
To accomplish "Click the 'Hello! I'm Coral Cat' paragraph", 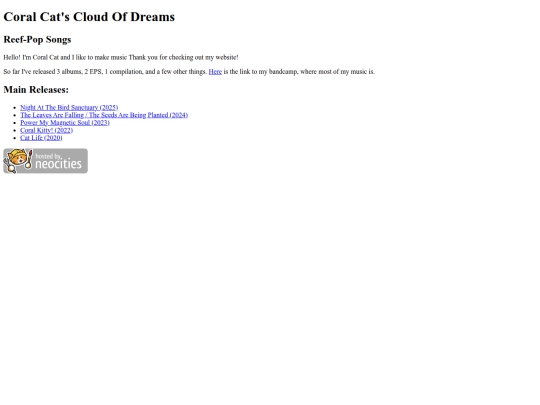I will pyautogui.click(x=121, y=57).
